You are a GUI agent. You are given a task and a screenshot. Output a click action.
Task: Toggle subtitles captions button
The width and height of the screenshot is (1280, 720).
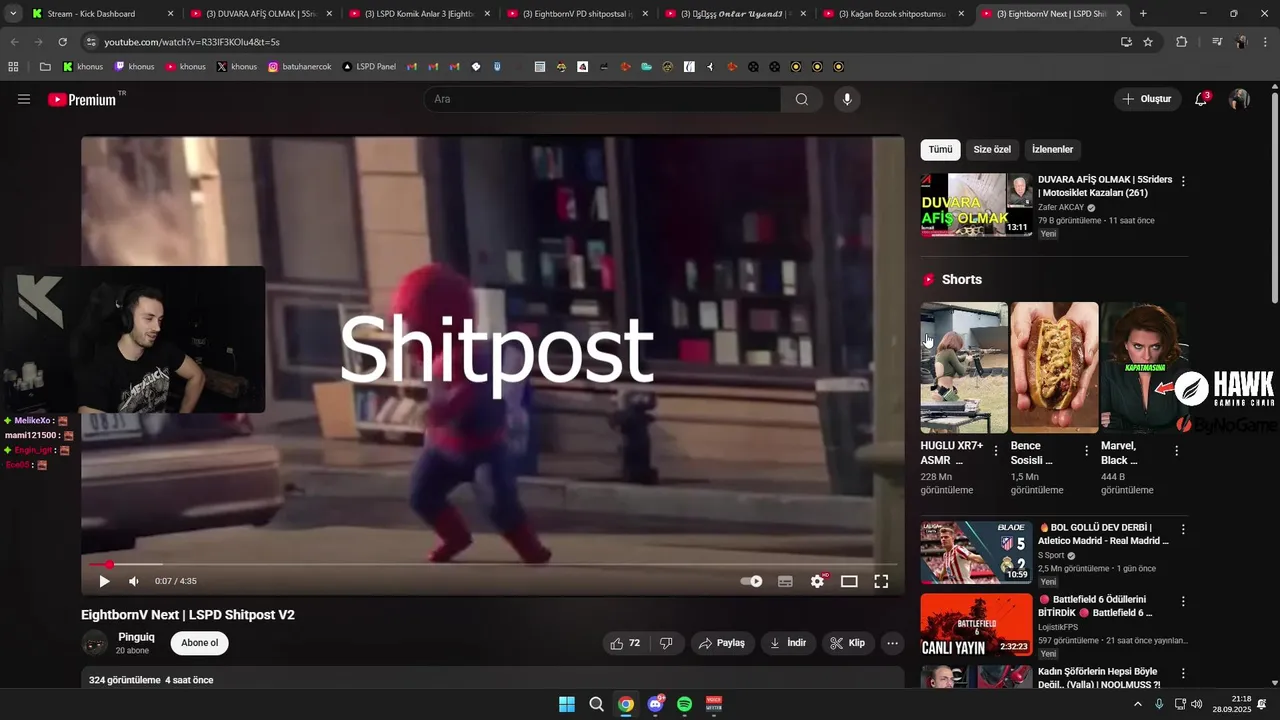point(785,581)
